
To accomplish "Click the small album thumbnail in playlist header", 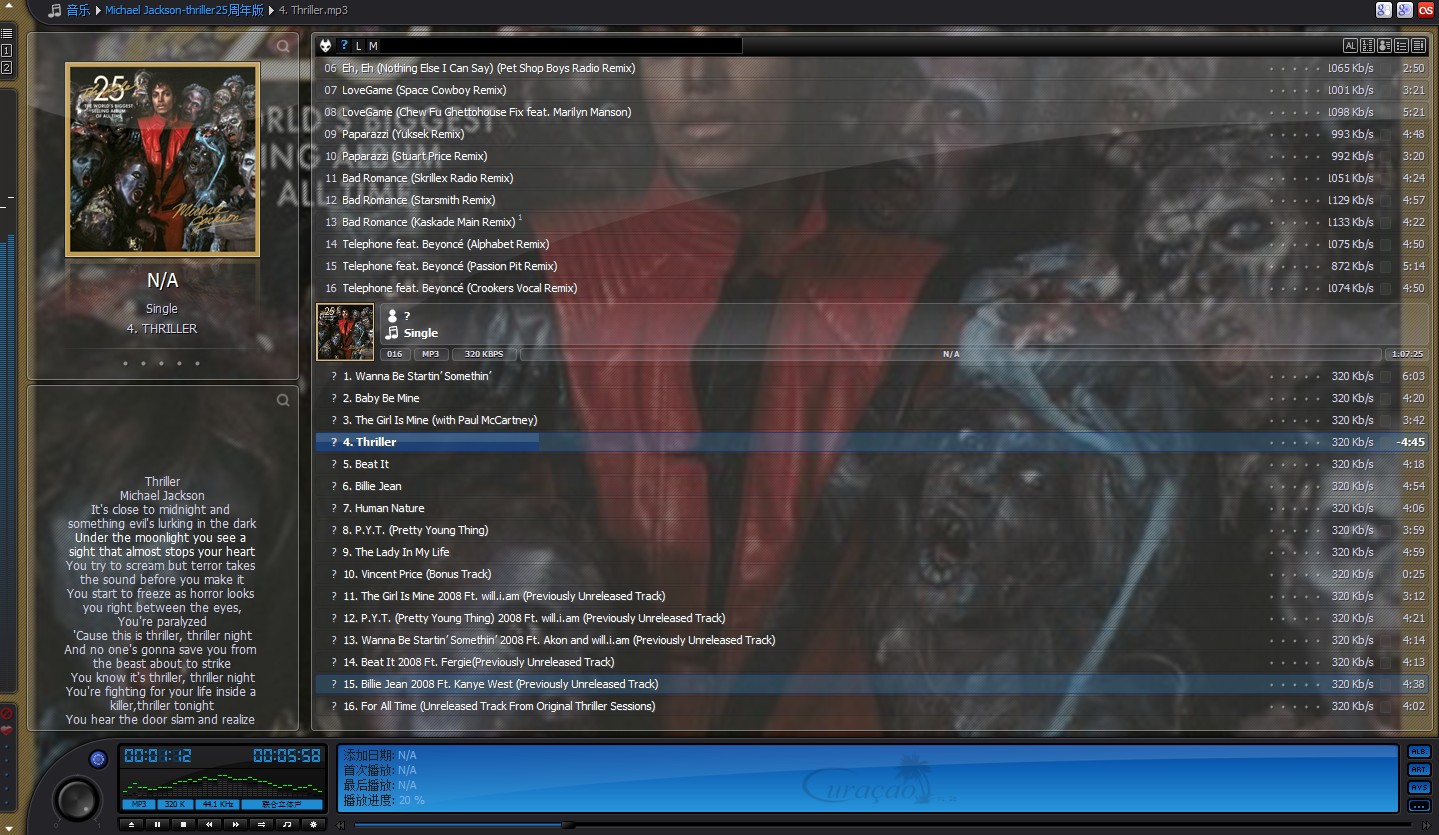I will click(x=345, y=332).
